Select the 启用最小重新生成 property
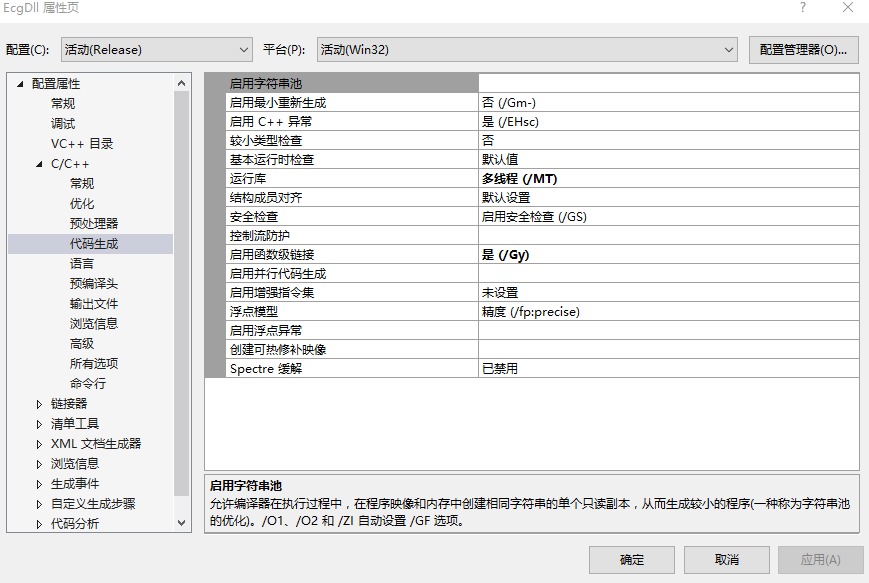 352,103
